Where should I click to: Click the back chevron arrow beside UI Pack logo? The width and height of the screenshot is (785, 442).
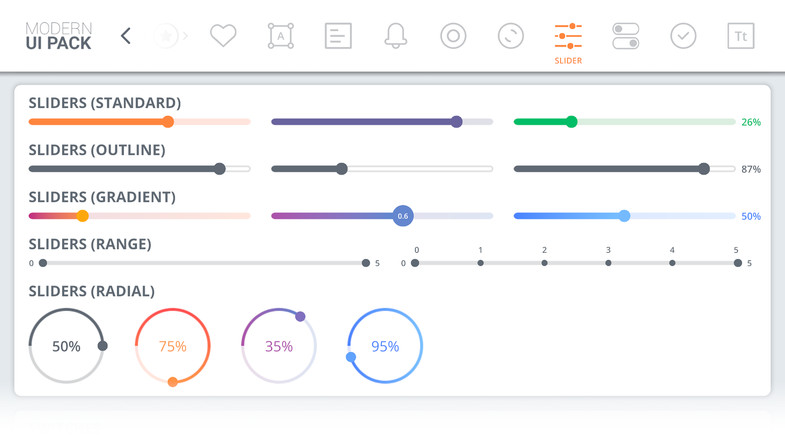click(x=126, y=36)
